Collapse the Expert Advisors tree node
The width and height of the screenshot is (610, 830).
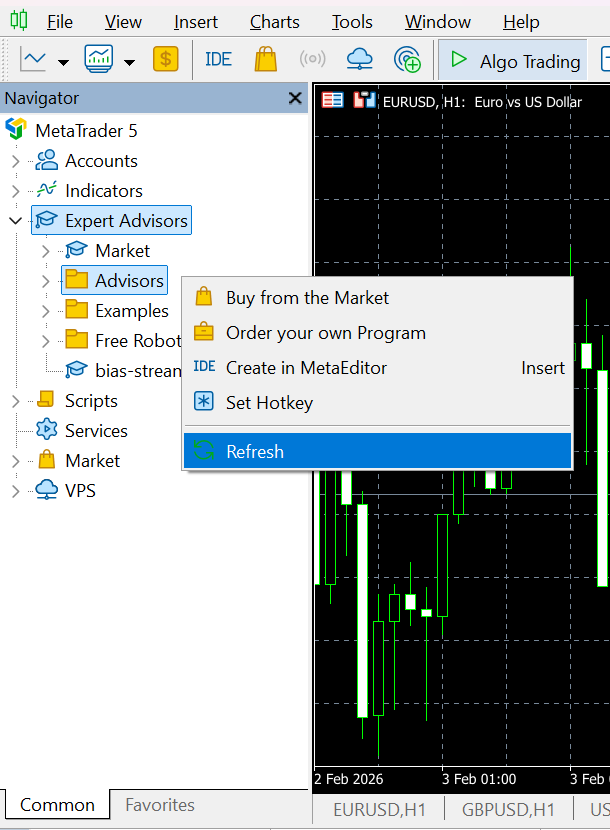pyautogui.click(x=15, y=221)
